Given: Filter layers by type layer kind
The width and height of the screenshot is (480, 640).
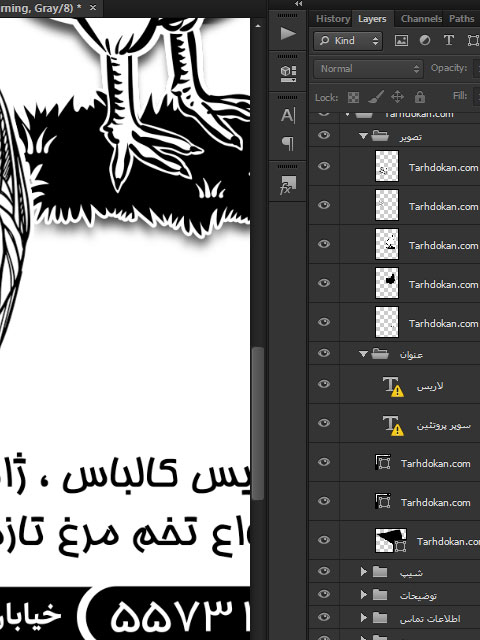Looking at the screenshot, I should click(449, 40).
